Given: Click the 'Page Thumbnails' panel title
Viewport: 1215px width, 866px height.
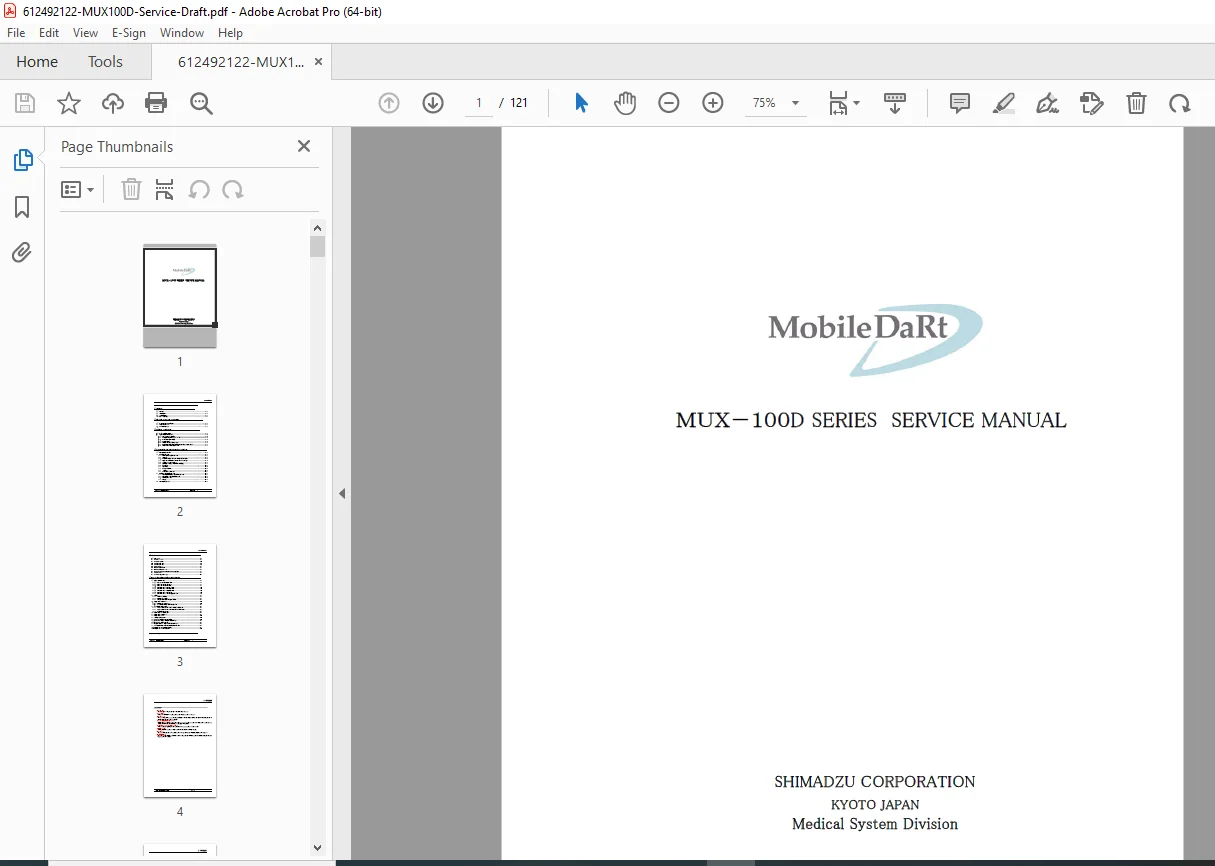Looking at the screenshot, I should pyautogui.click(x=117, y=147).
